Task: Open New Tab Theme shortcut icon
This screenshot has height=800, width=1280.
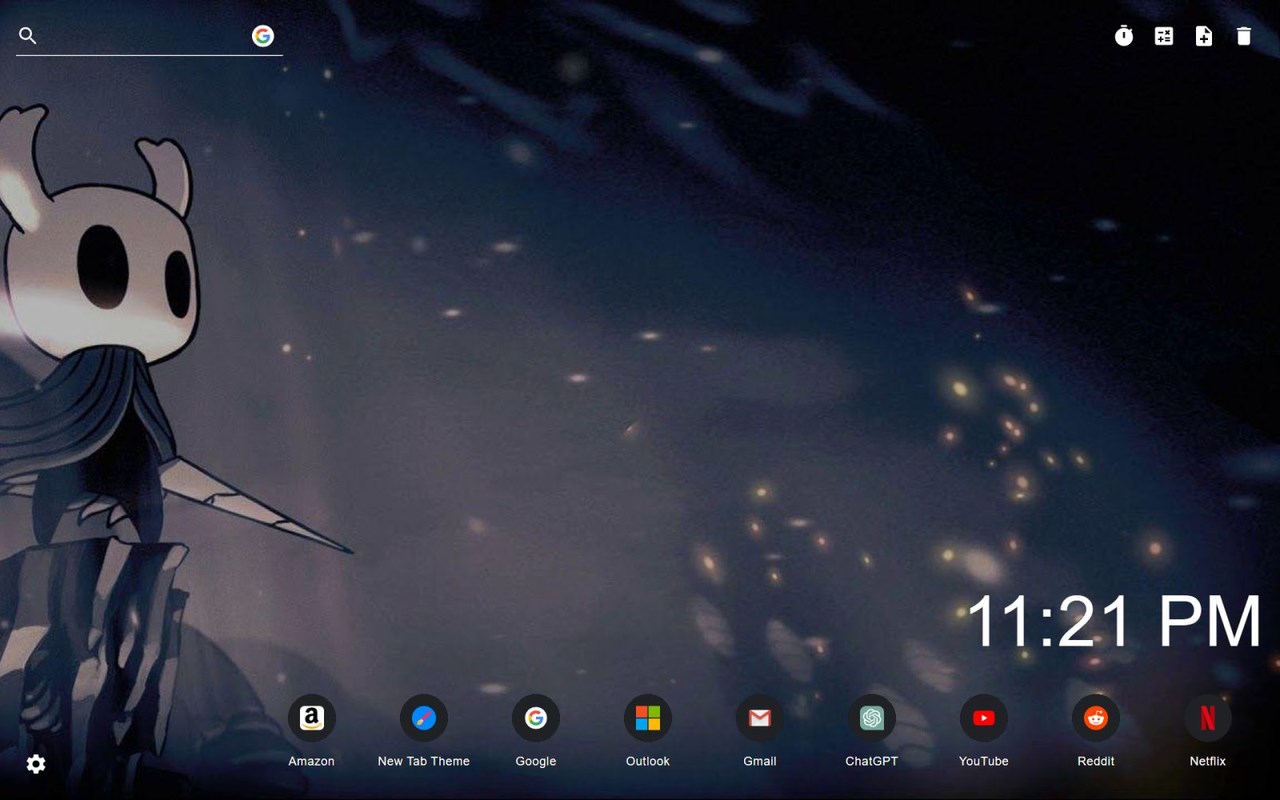Action: click(x=424, y=718)
